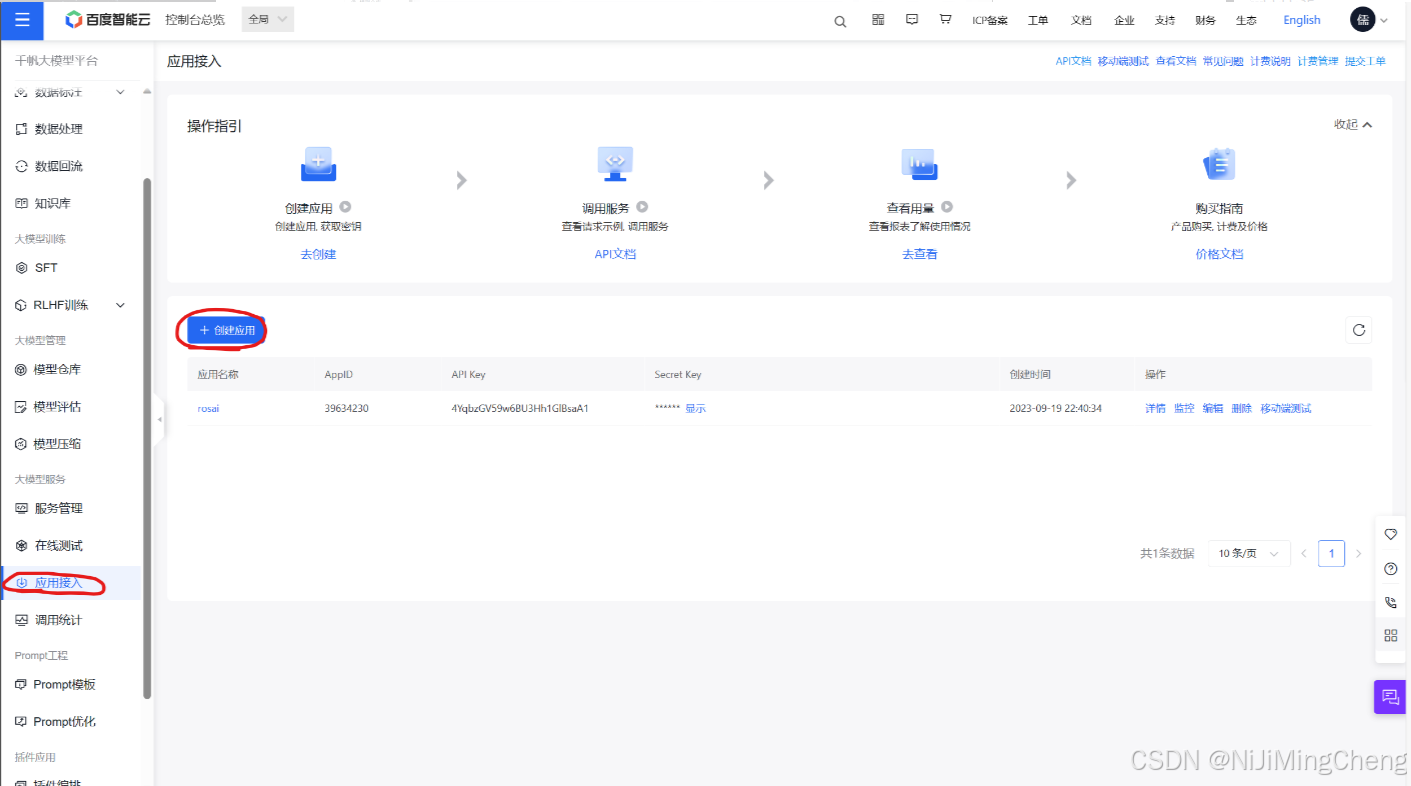The width and height of the screenshot is (1411, 786).
Task: Click the 去创建 link
Action: coord(318,254)
